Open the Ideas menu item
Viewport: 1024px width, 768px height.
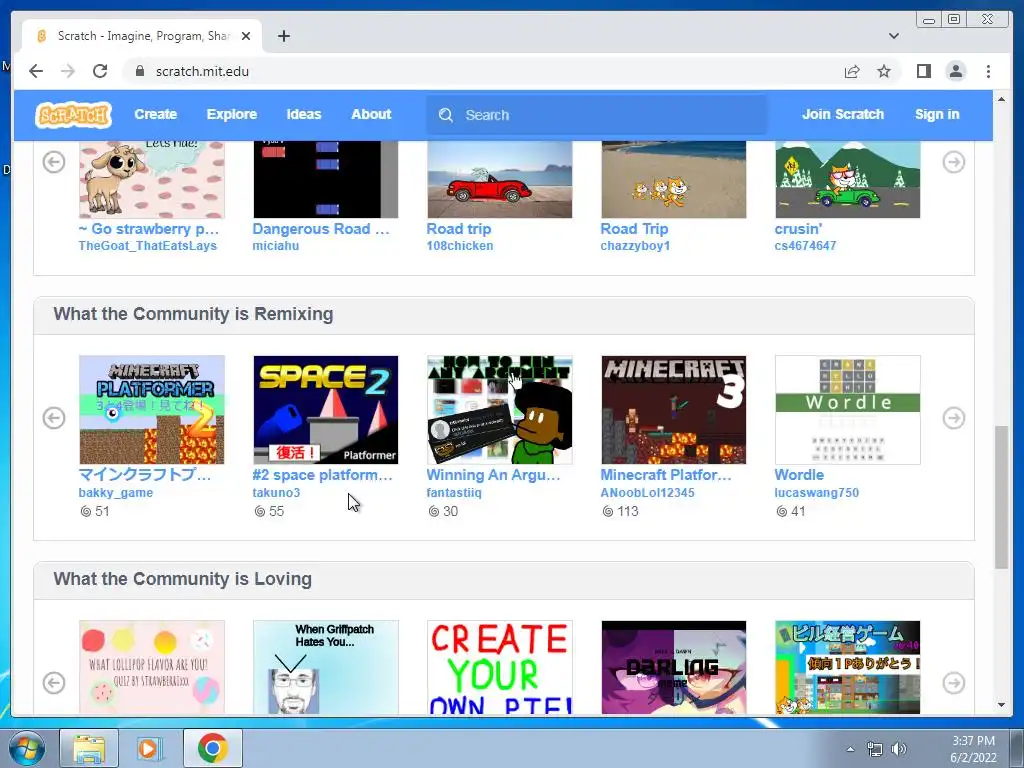(304, 114)
